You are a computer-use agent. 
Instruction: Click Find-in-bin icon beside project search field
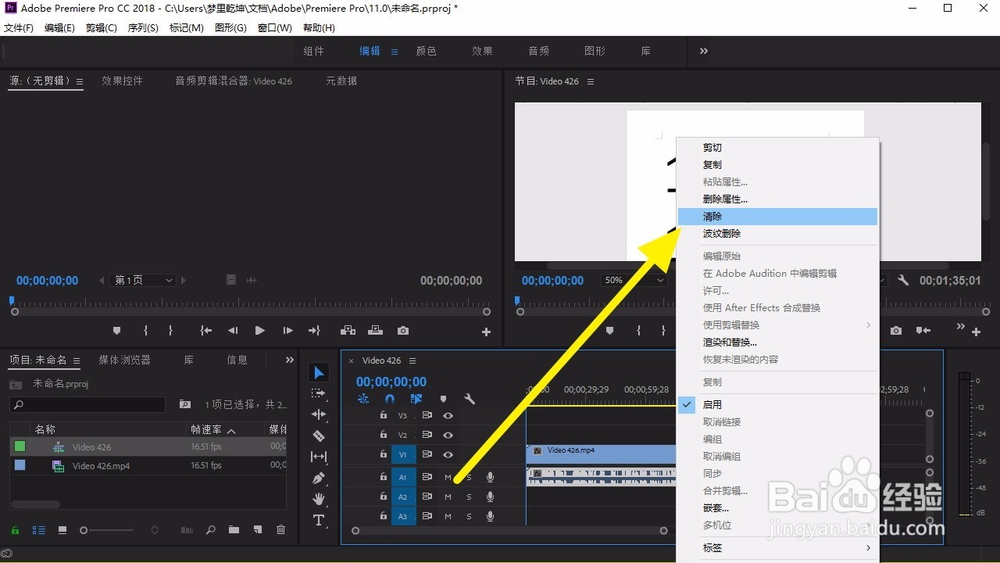point(185,404)
